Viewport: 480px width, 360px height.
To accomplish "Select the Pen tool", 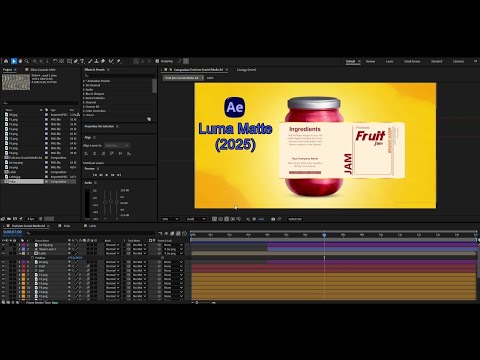I will tap(76, 61).
